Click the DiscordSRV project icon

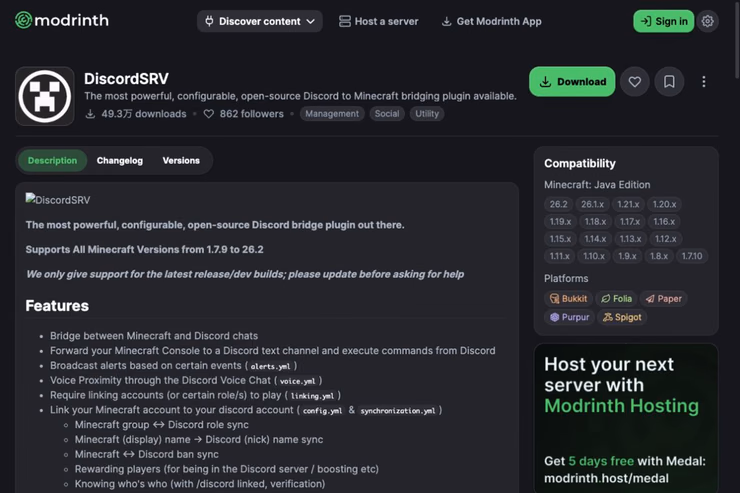pyautogui.click(x=45, y=96)
